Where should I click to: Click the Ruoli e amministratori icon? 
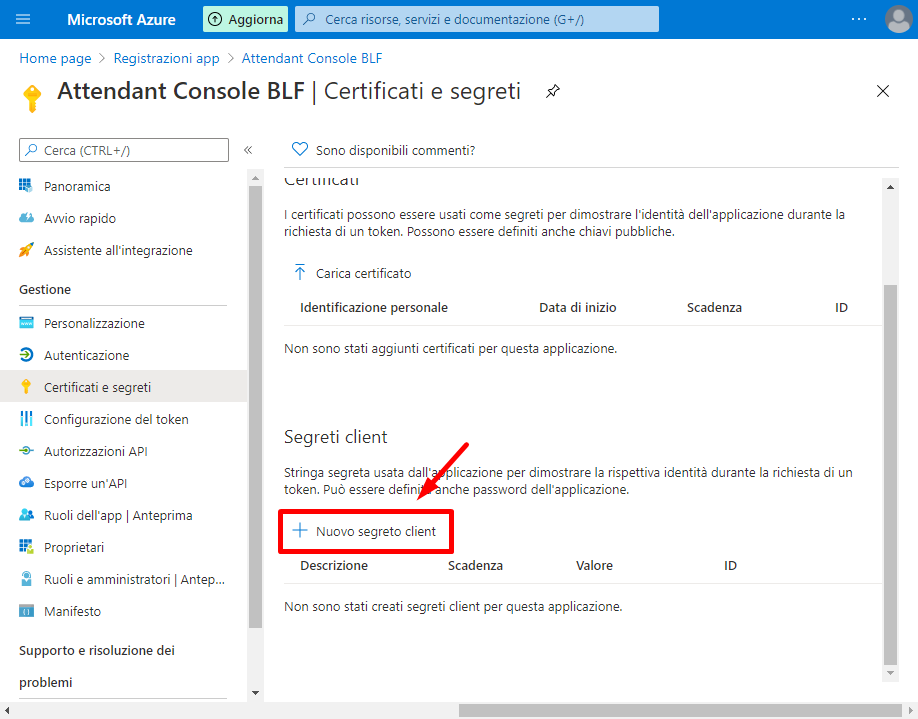[x=26, y=578]
